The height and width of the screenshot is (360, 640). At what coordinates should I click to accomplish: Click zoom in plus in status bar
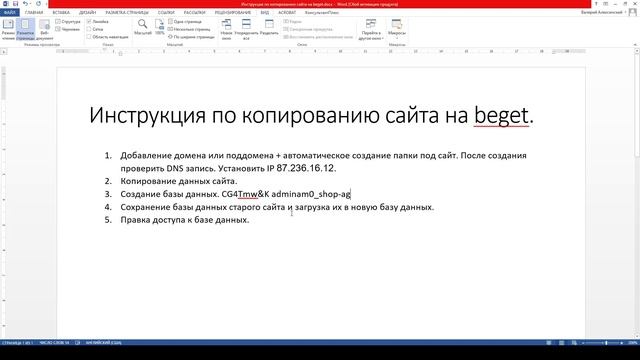(x=622, y=343)
